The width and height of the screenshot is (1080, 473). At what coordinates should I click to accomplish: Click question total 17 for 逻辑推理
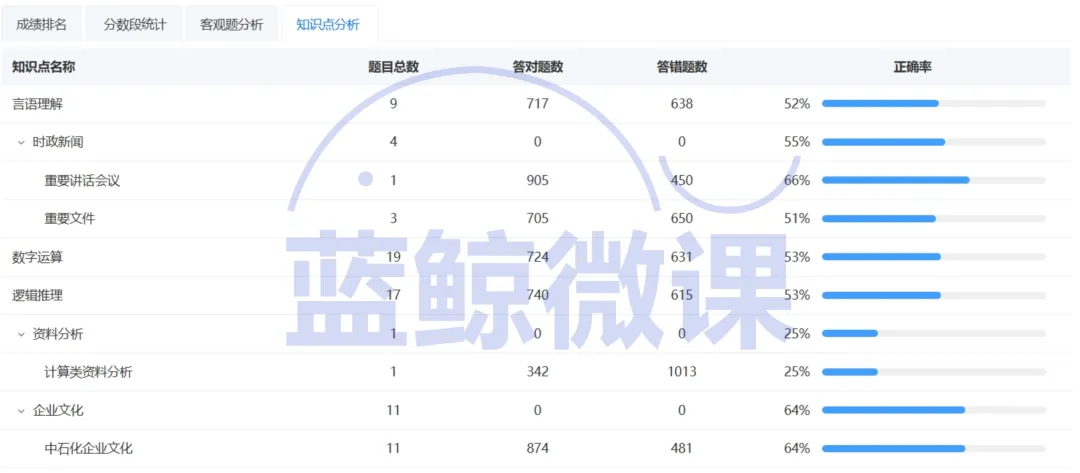pos(393,295)
